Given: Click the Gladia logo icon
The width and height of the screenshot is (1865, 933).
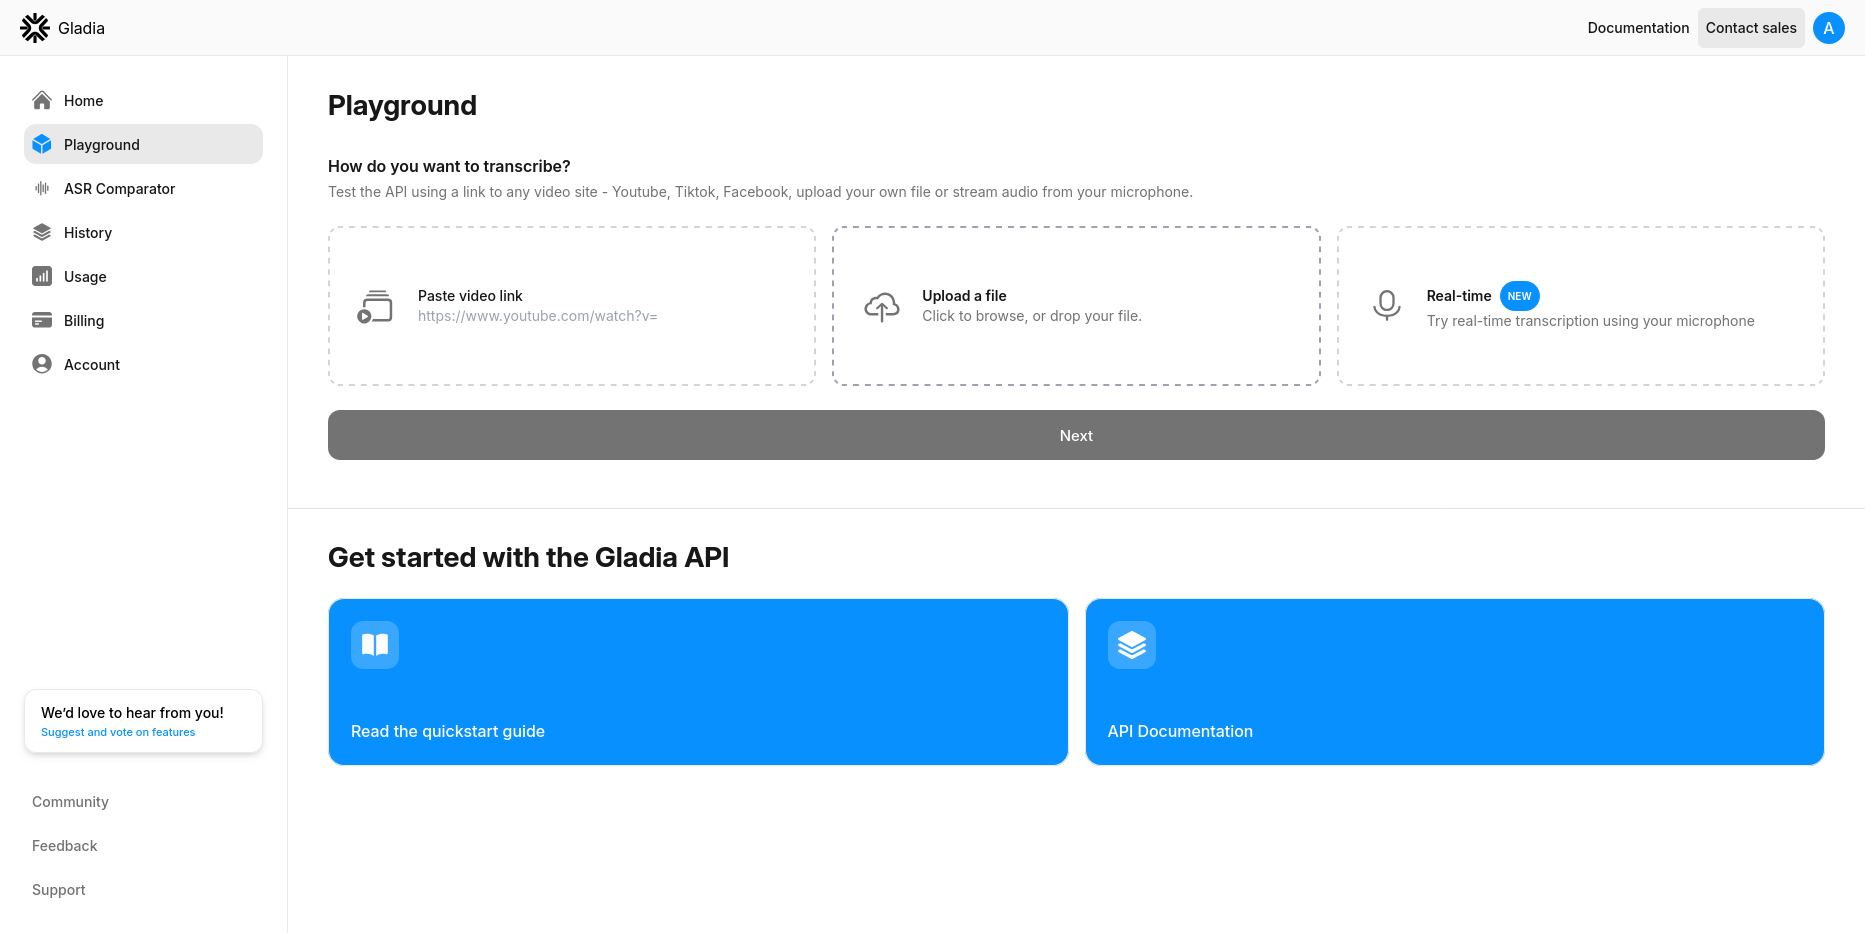Looking at the screenshot, I should (x=35, y=28).
